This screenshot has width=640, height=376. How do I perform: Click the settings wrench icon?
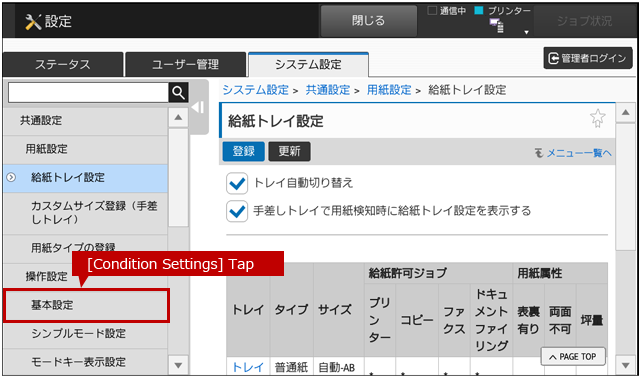[33, 22]
